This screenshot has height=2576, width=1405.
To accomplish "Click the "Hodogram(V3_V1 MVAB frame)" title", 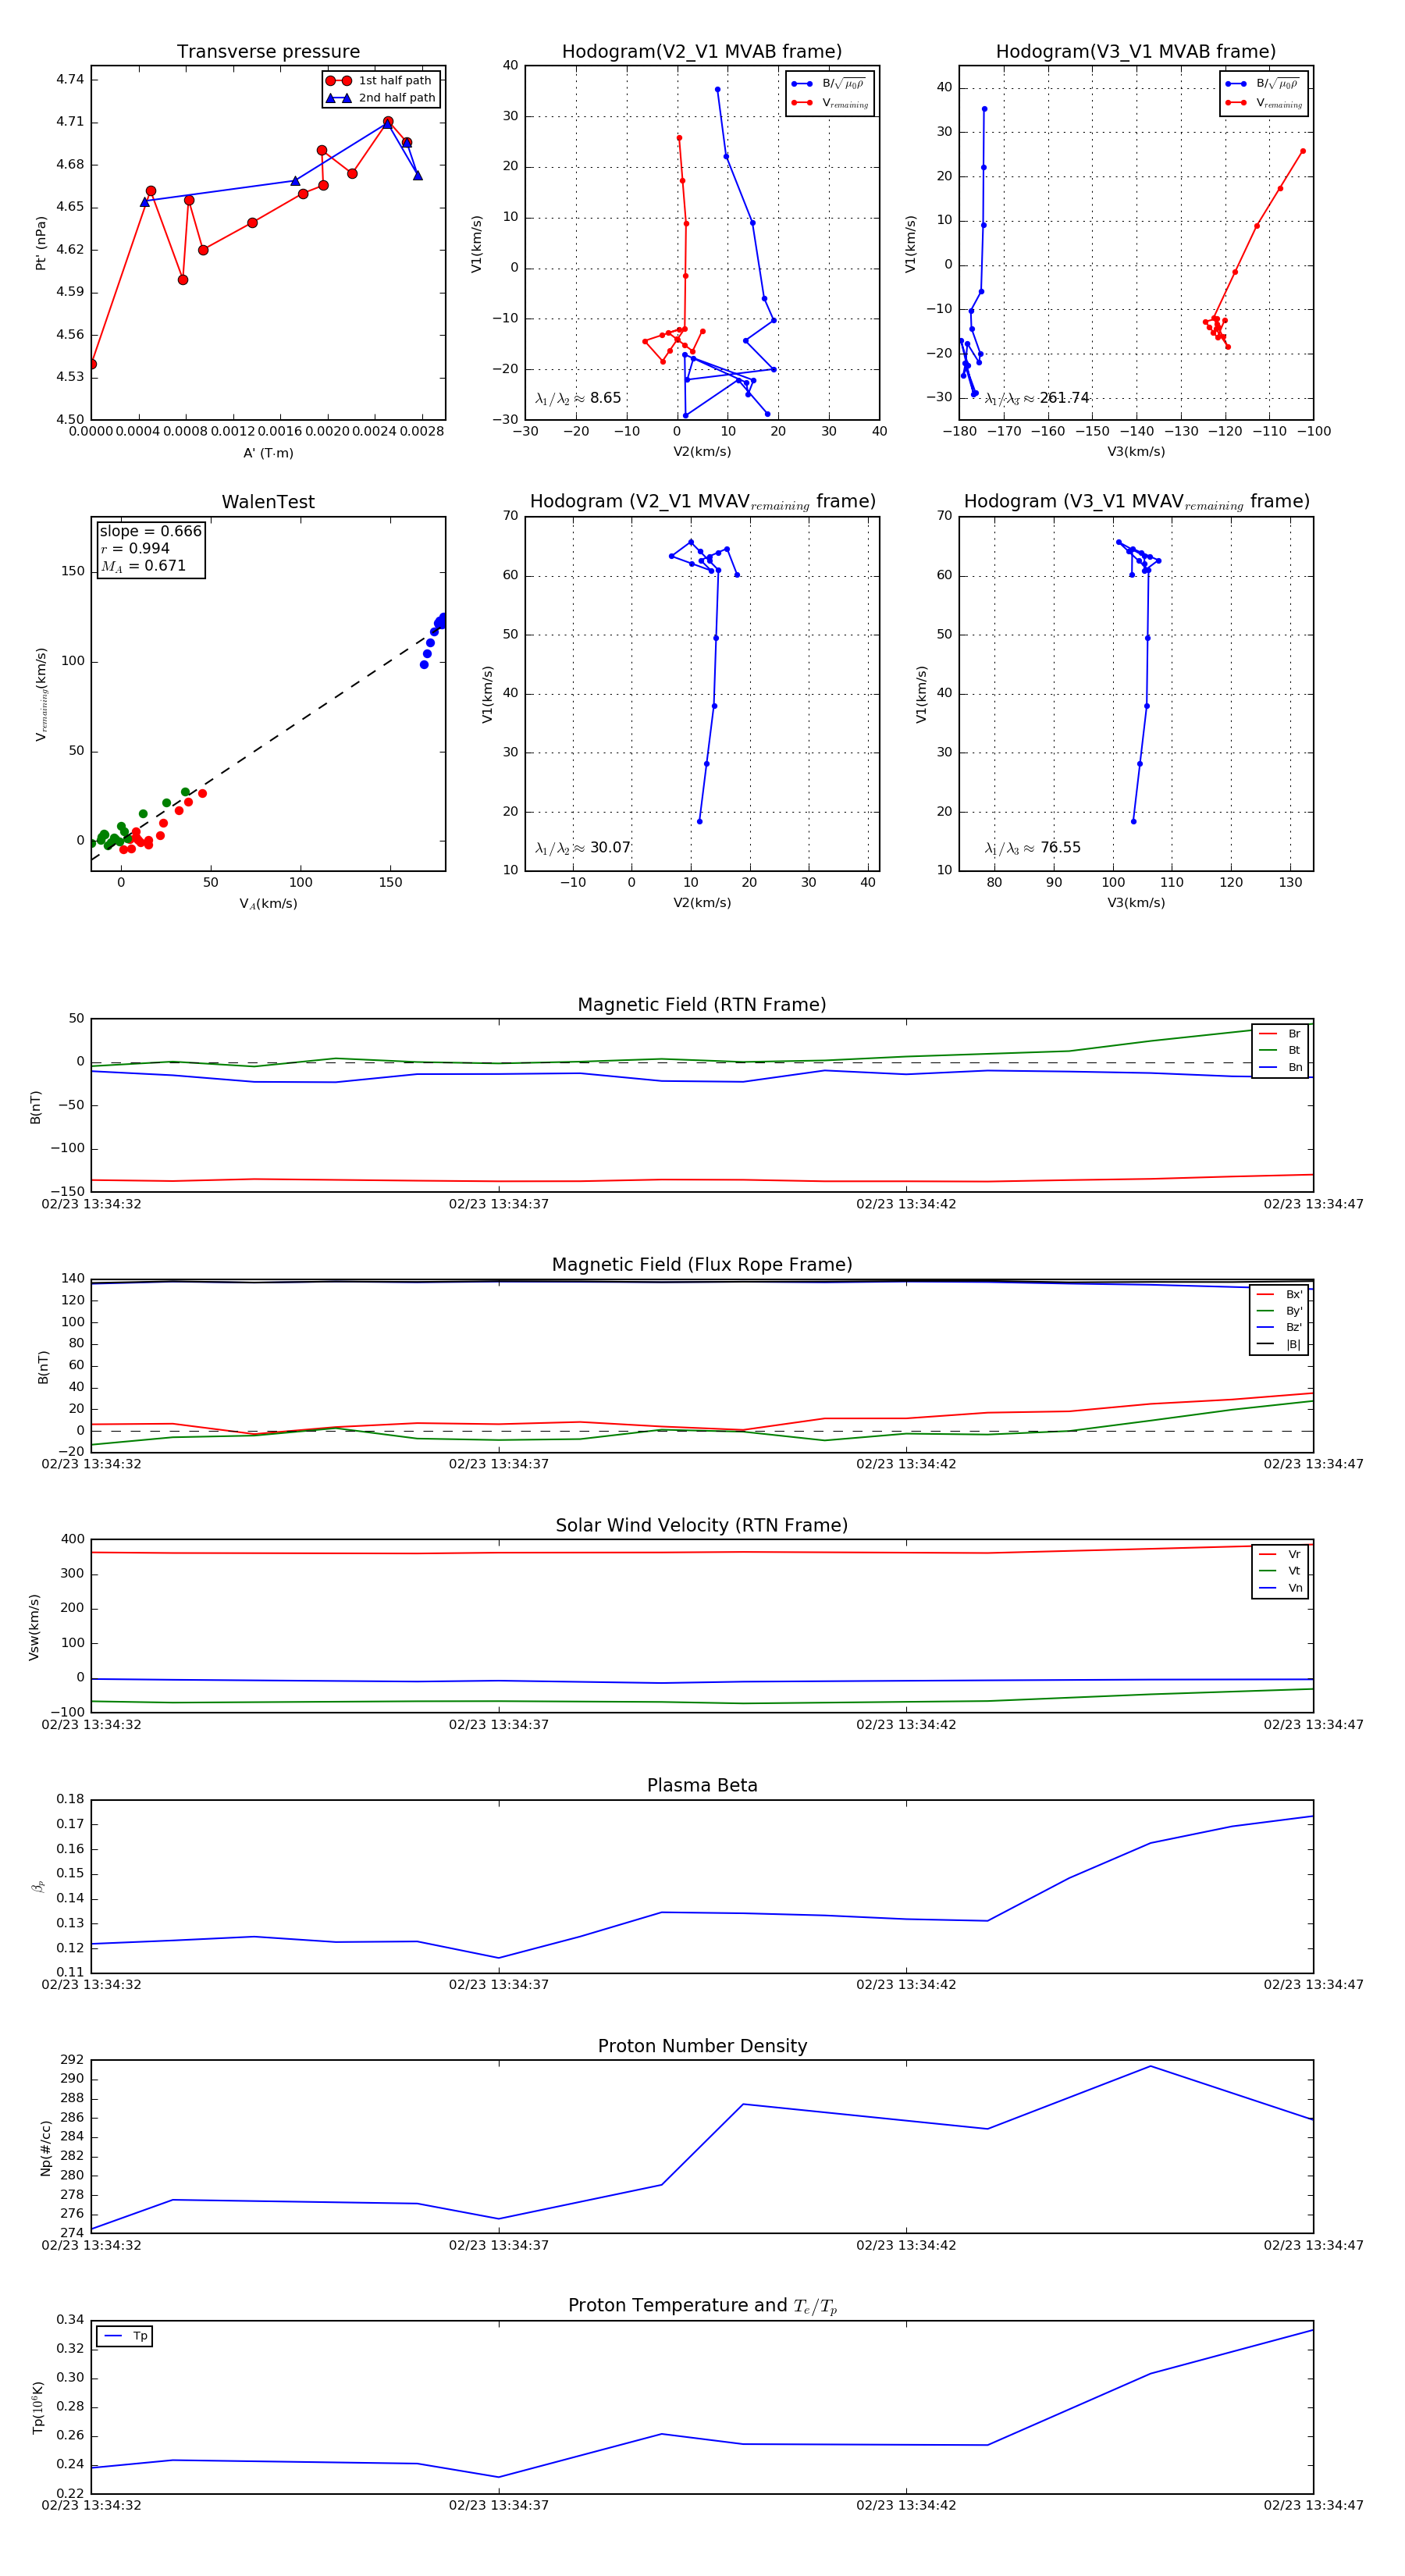I will tap(1136, 52).
